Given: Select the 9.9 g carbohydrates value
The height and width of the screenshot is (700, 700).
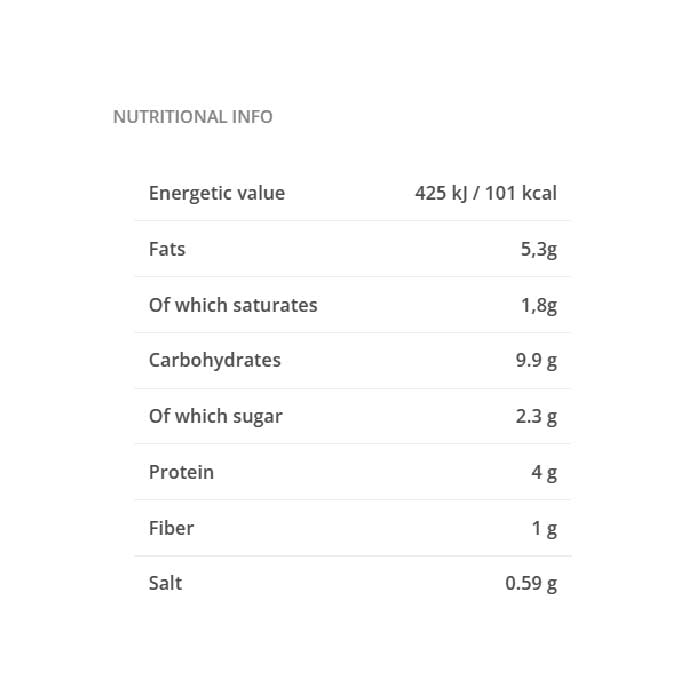Looking at the screenshot, I should (536, 361).
